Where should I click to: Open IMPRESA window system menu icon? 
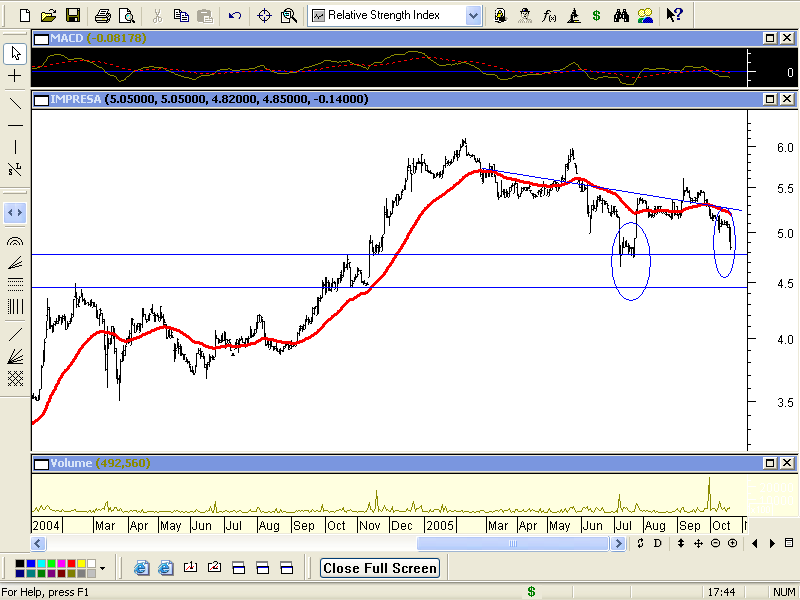point(41,100)
